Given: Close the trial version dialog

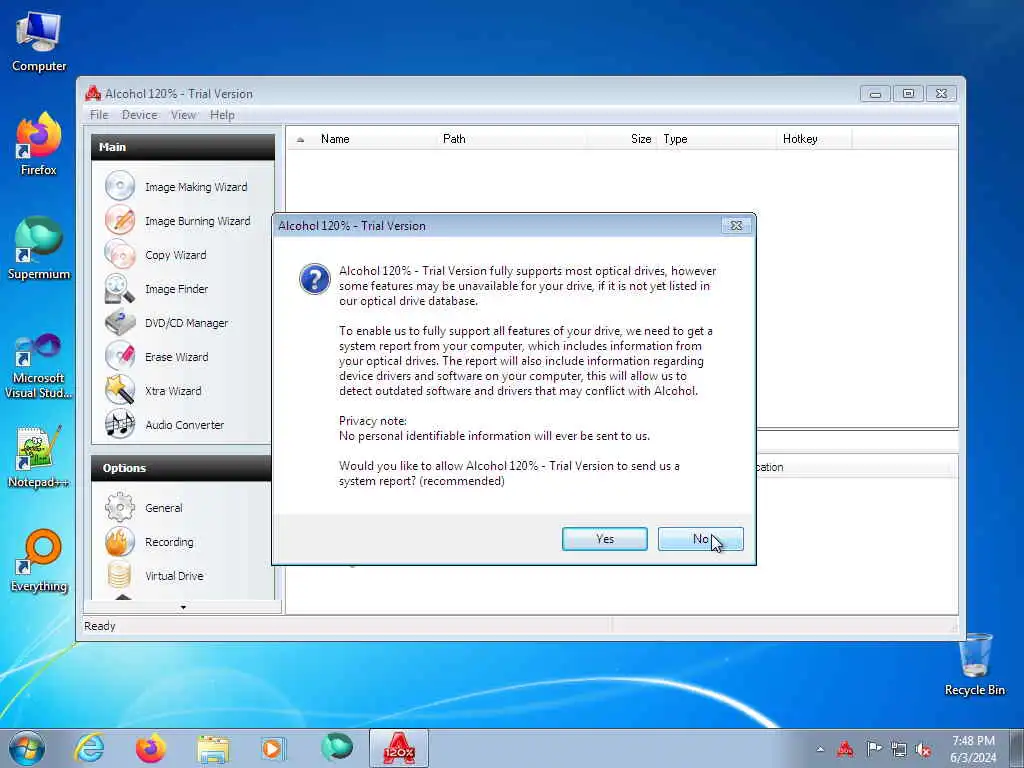Looking at the screenshot, I should (736, 225).
